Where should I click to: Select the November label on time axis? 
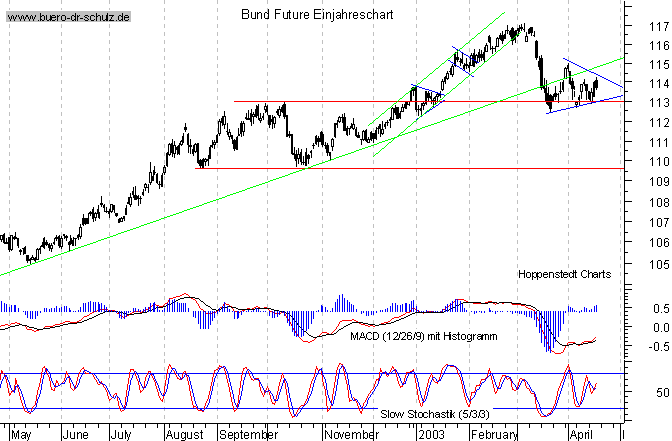(351, 435)
